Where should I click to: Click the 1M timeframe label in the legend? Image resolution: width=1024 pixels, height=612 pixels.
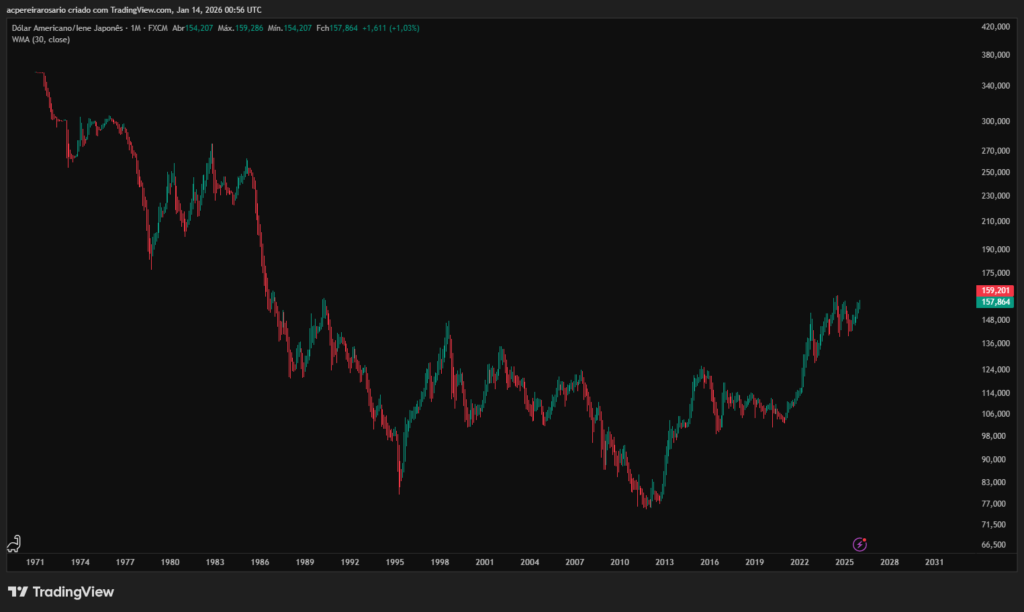[136, 28]
